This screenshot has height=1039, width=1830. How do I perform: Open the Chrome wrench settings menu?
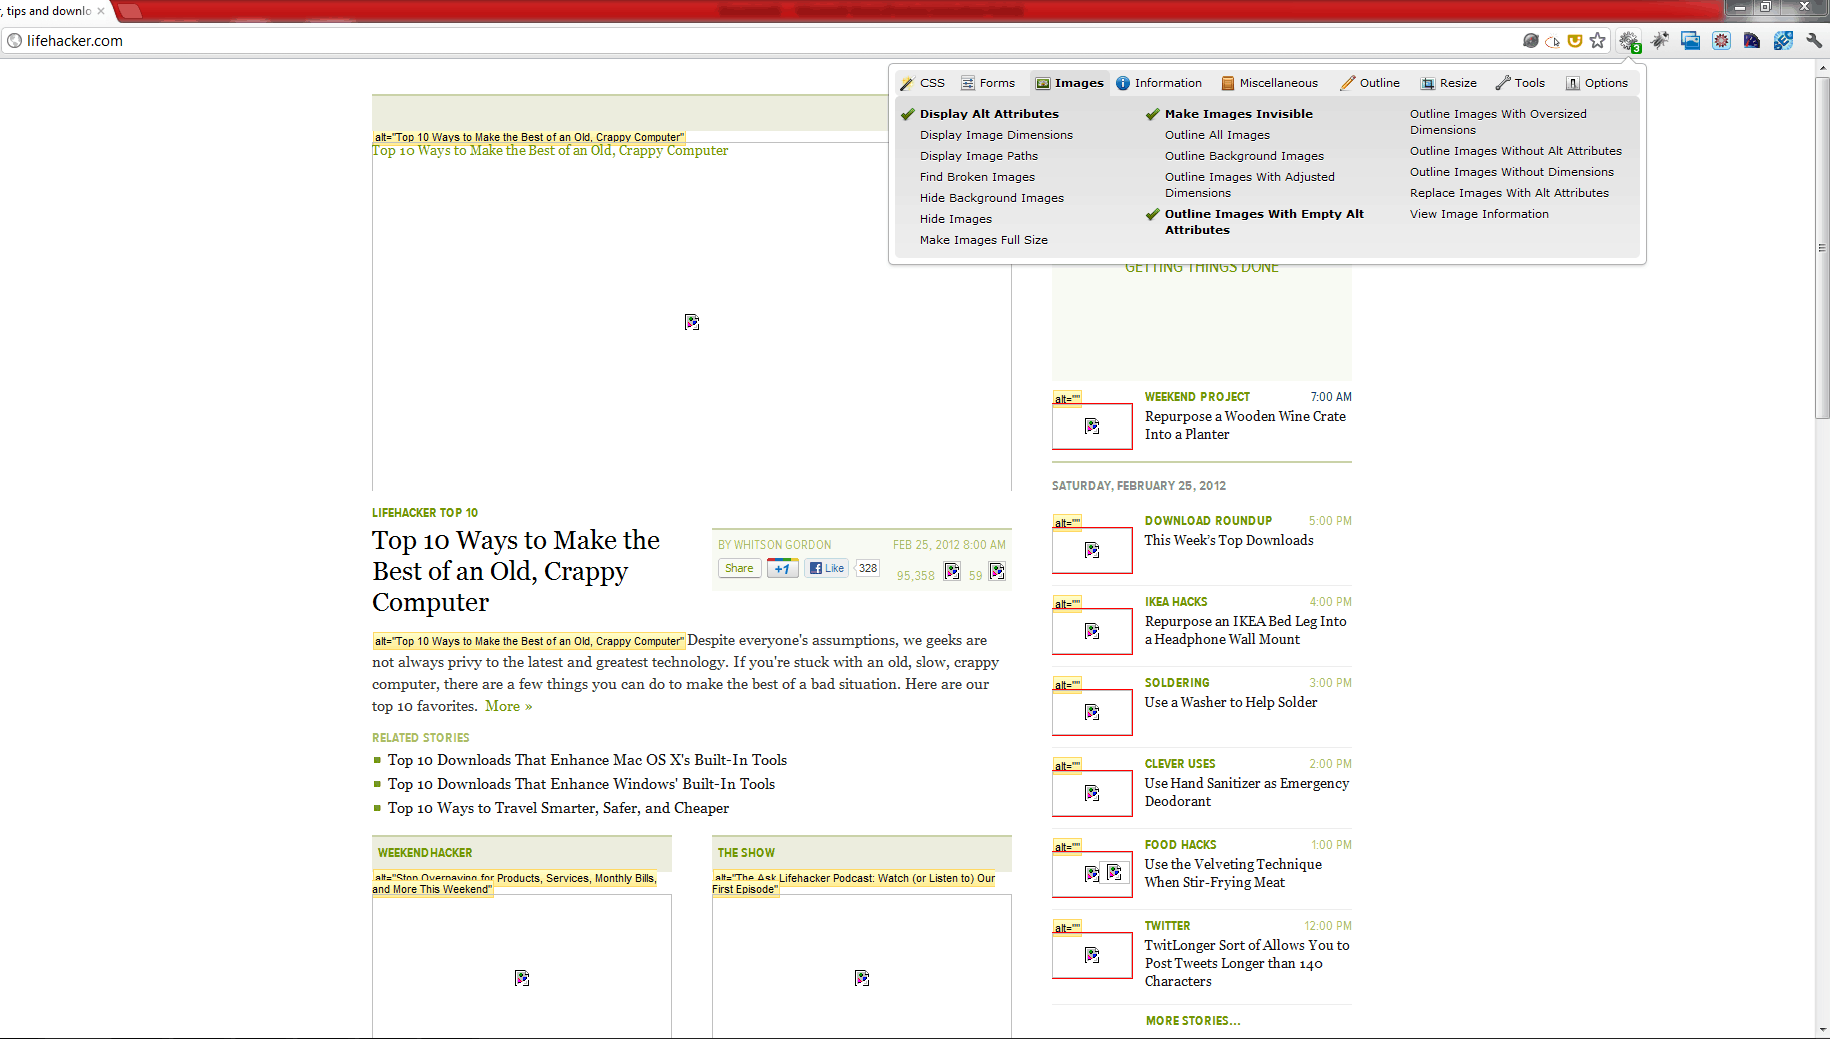click(1814, 41)
